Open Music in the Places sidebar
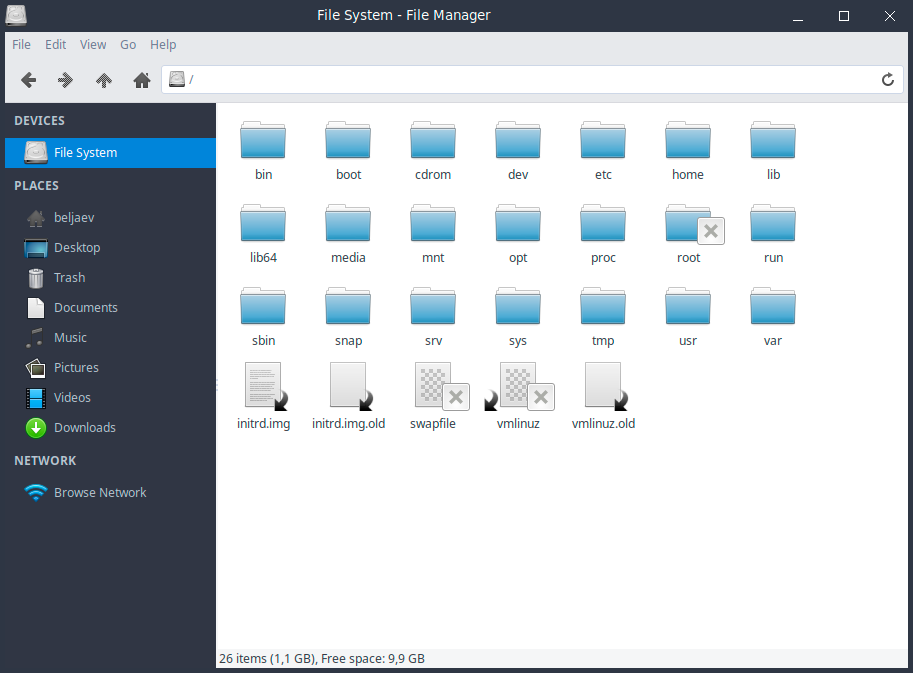 (x=111, y=338)
